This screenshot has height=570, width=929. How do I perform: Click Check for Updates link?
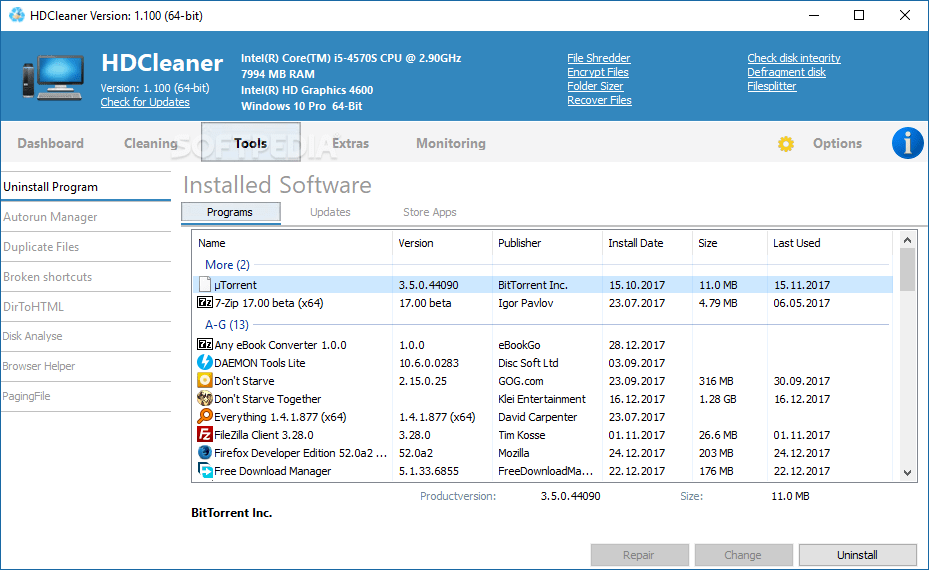[x=145, y=102]
